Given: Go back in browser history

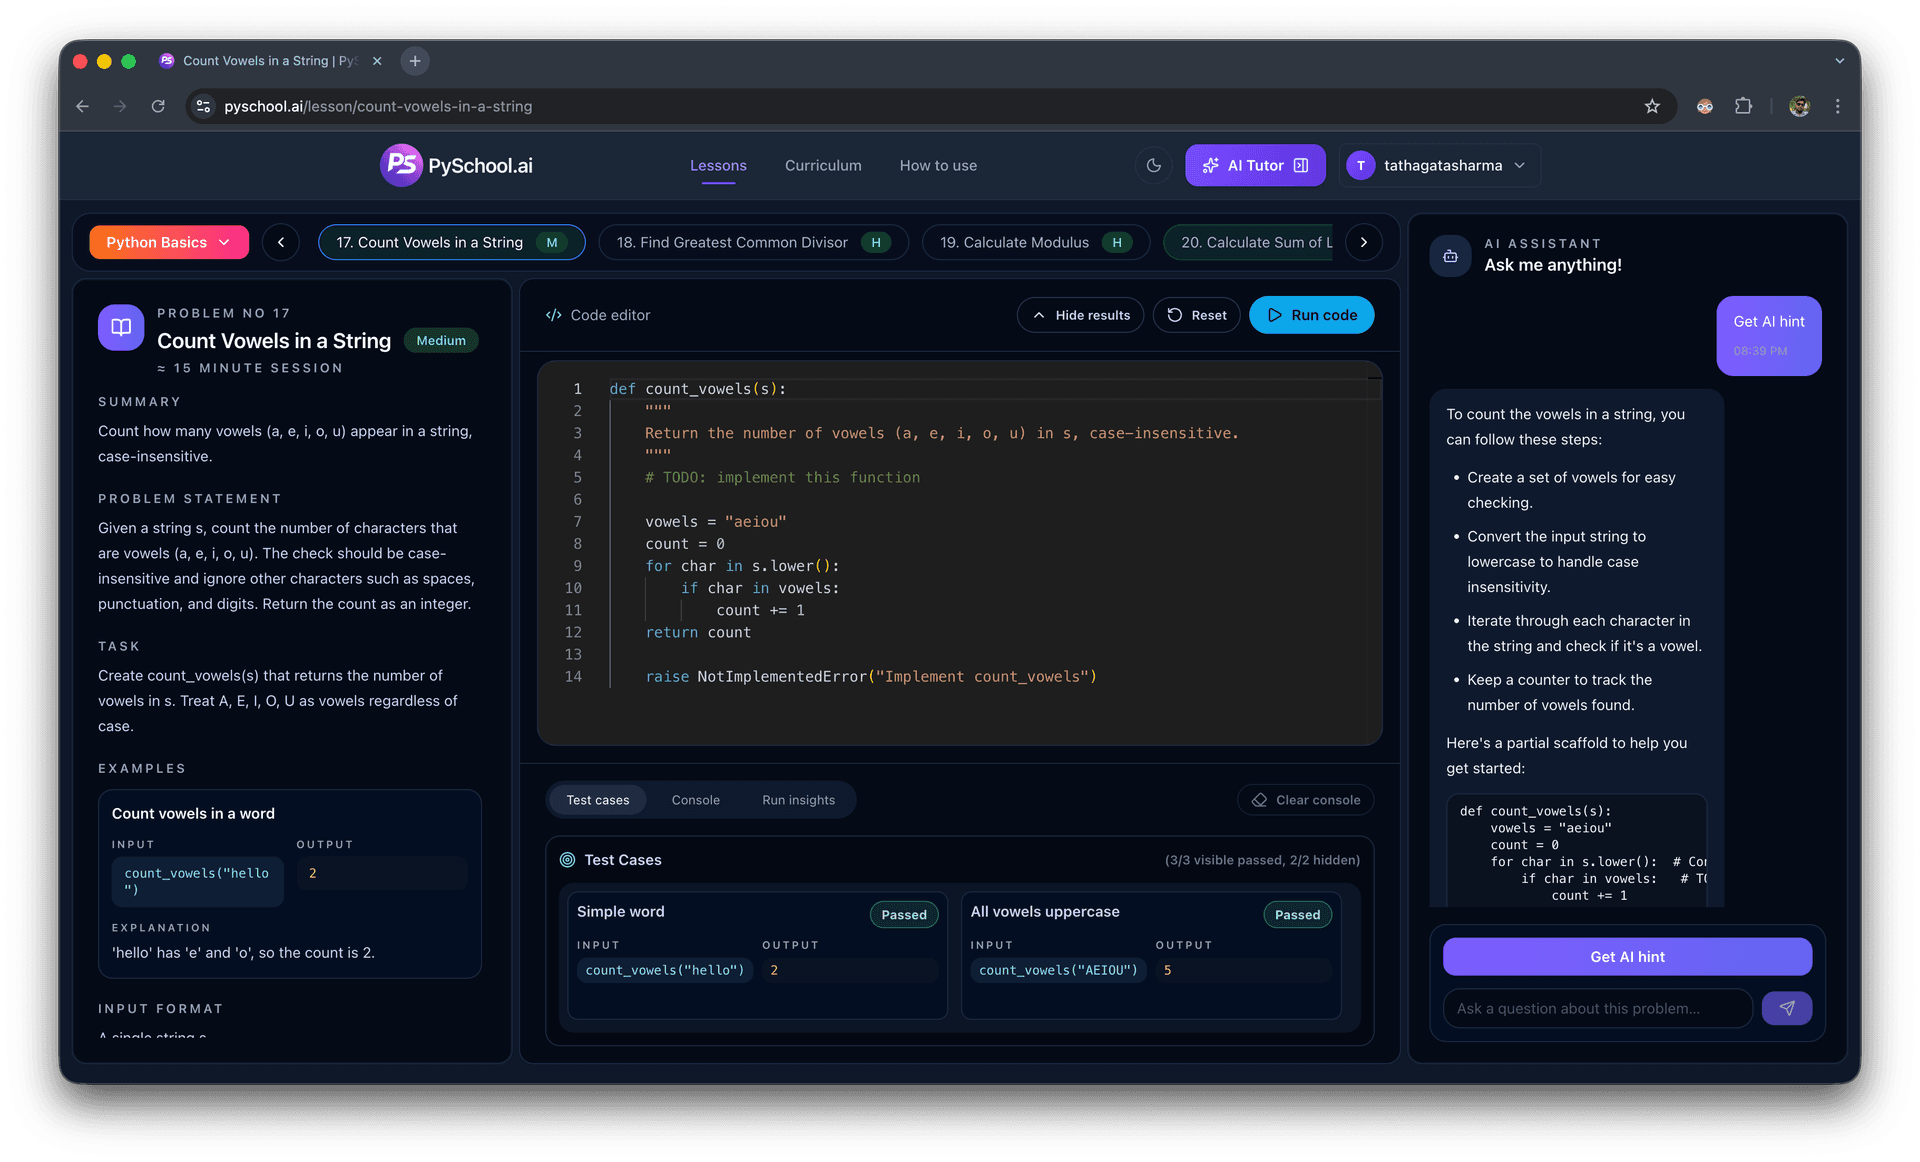Looking at the screenshot, I should tap(83, 106).
